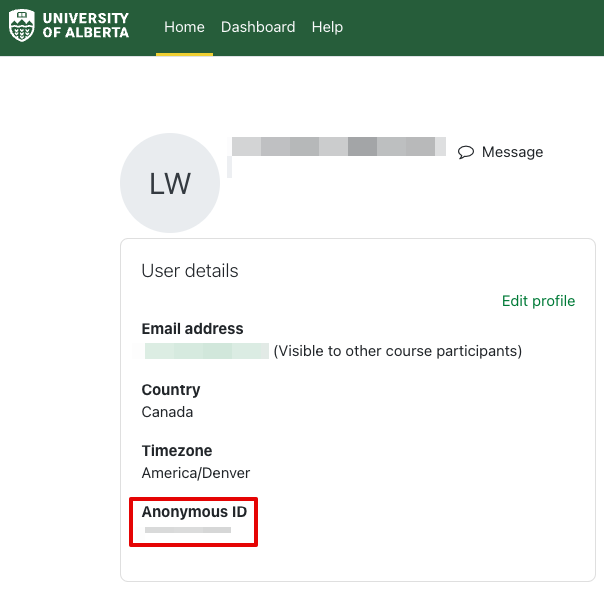Viewport: 604px width, 593px height.
Task: Click the Message text link
Action: click(512, 152)
